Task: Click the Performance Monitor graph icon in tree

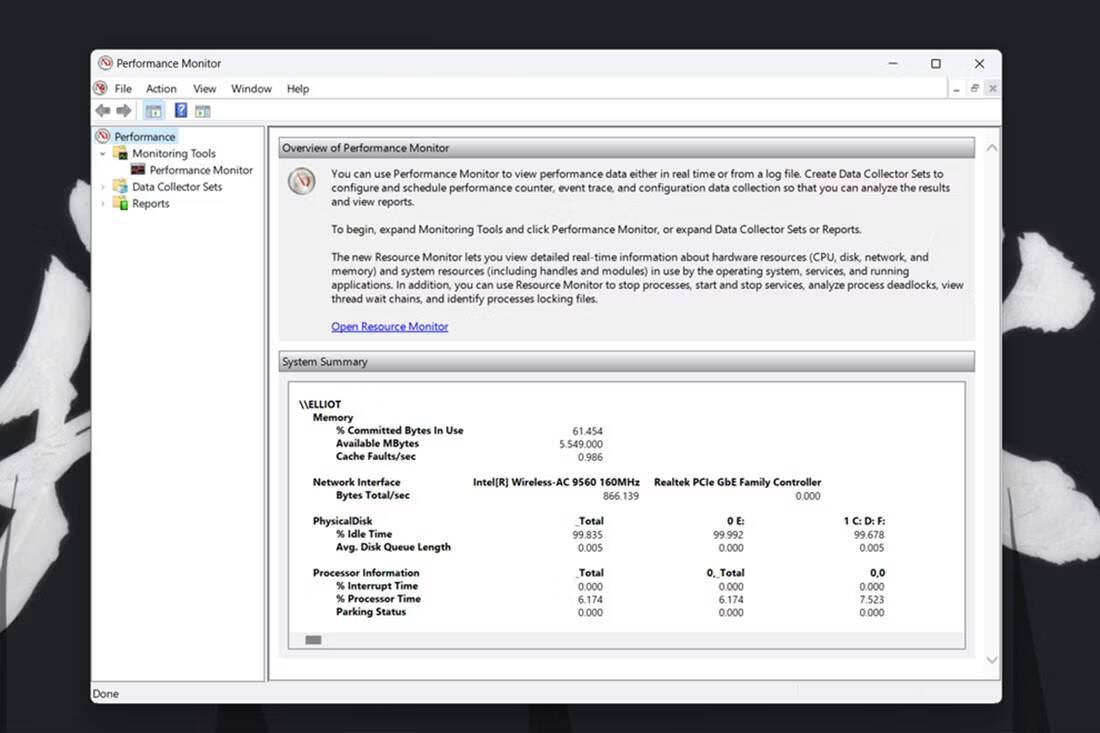Action: point(137,169)
